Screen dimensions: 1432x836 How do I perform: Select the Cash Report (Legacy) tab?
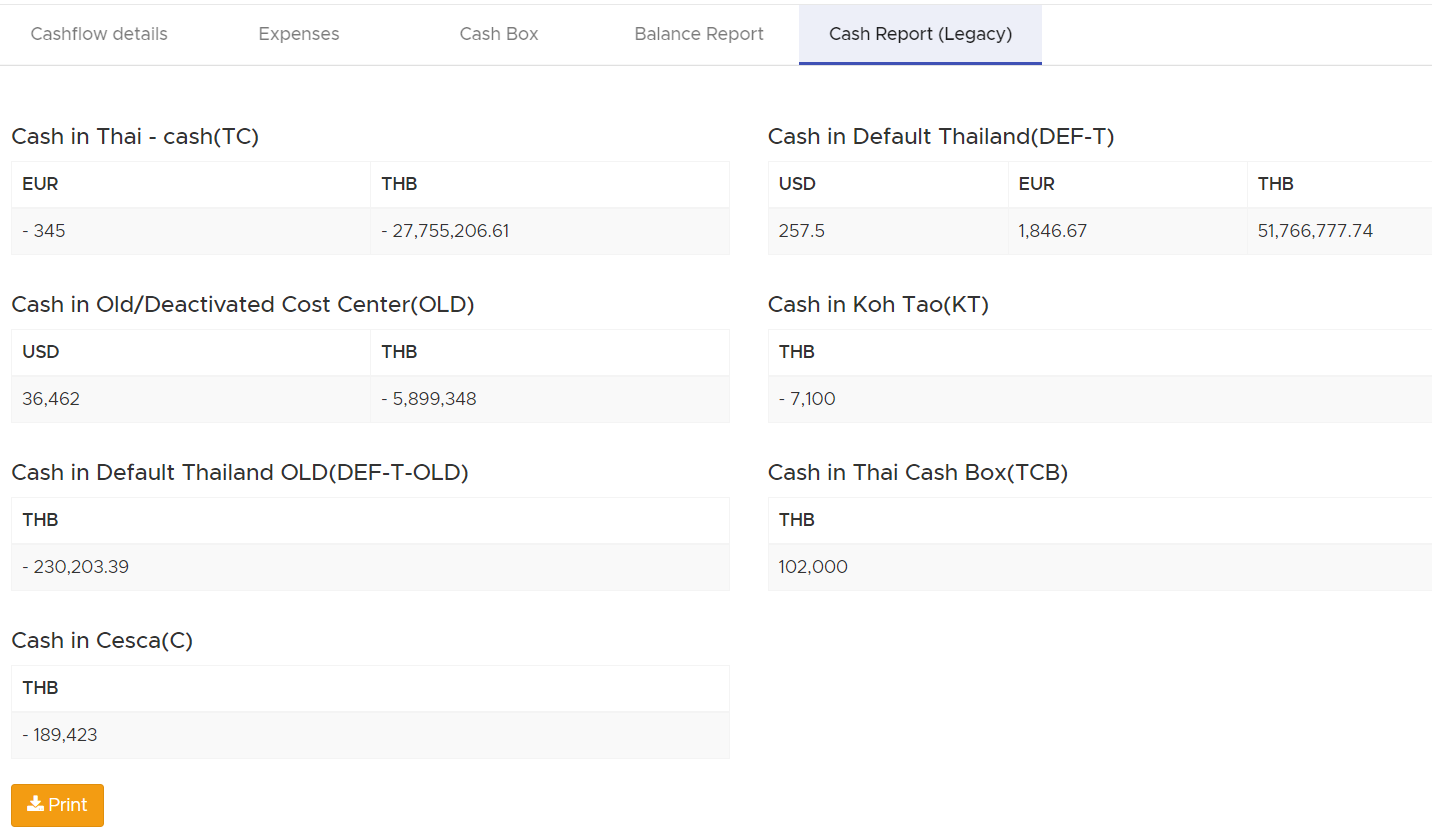click(920, 34)
